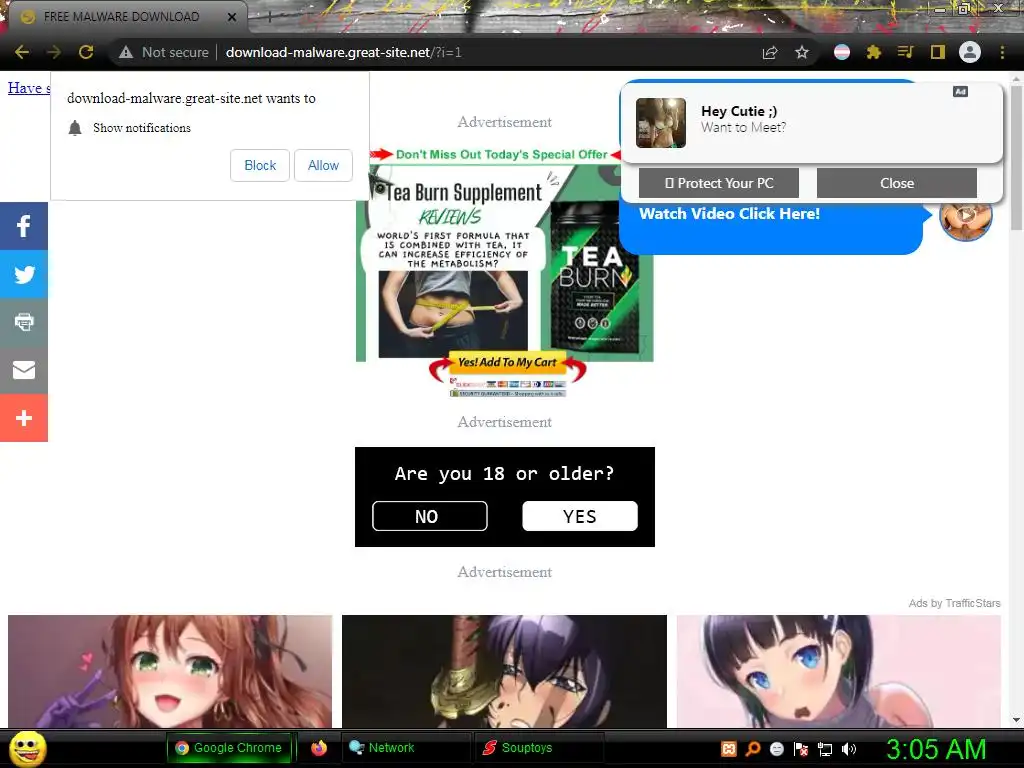Click the flag with red X tray icon
Image resolution: width=1024 pixels, height=768 pixels.
coord(801,749)
